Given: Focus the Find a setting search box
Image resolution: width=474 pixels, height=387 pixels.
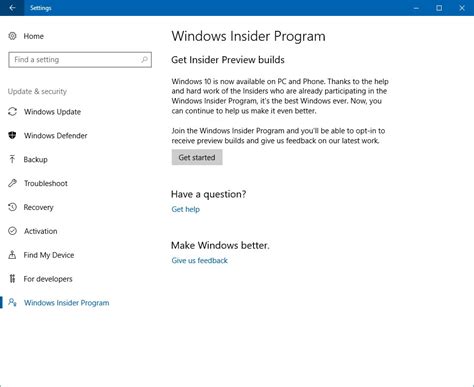Looking at the screenshot, I should tap(80, 60).
